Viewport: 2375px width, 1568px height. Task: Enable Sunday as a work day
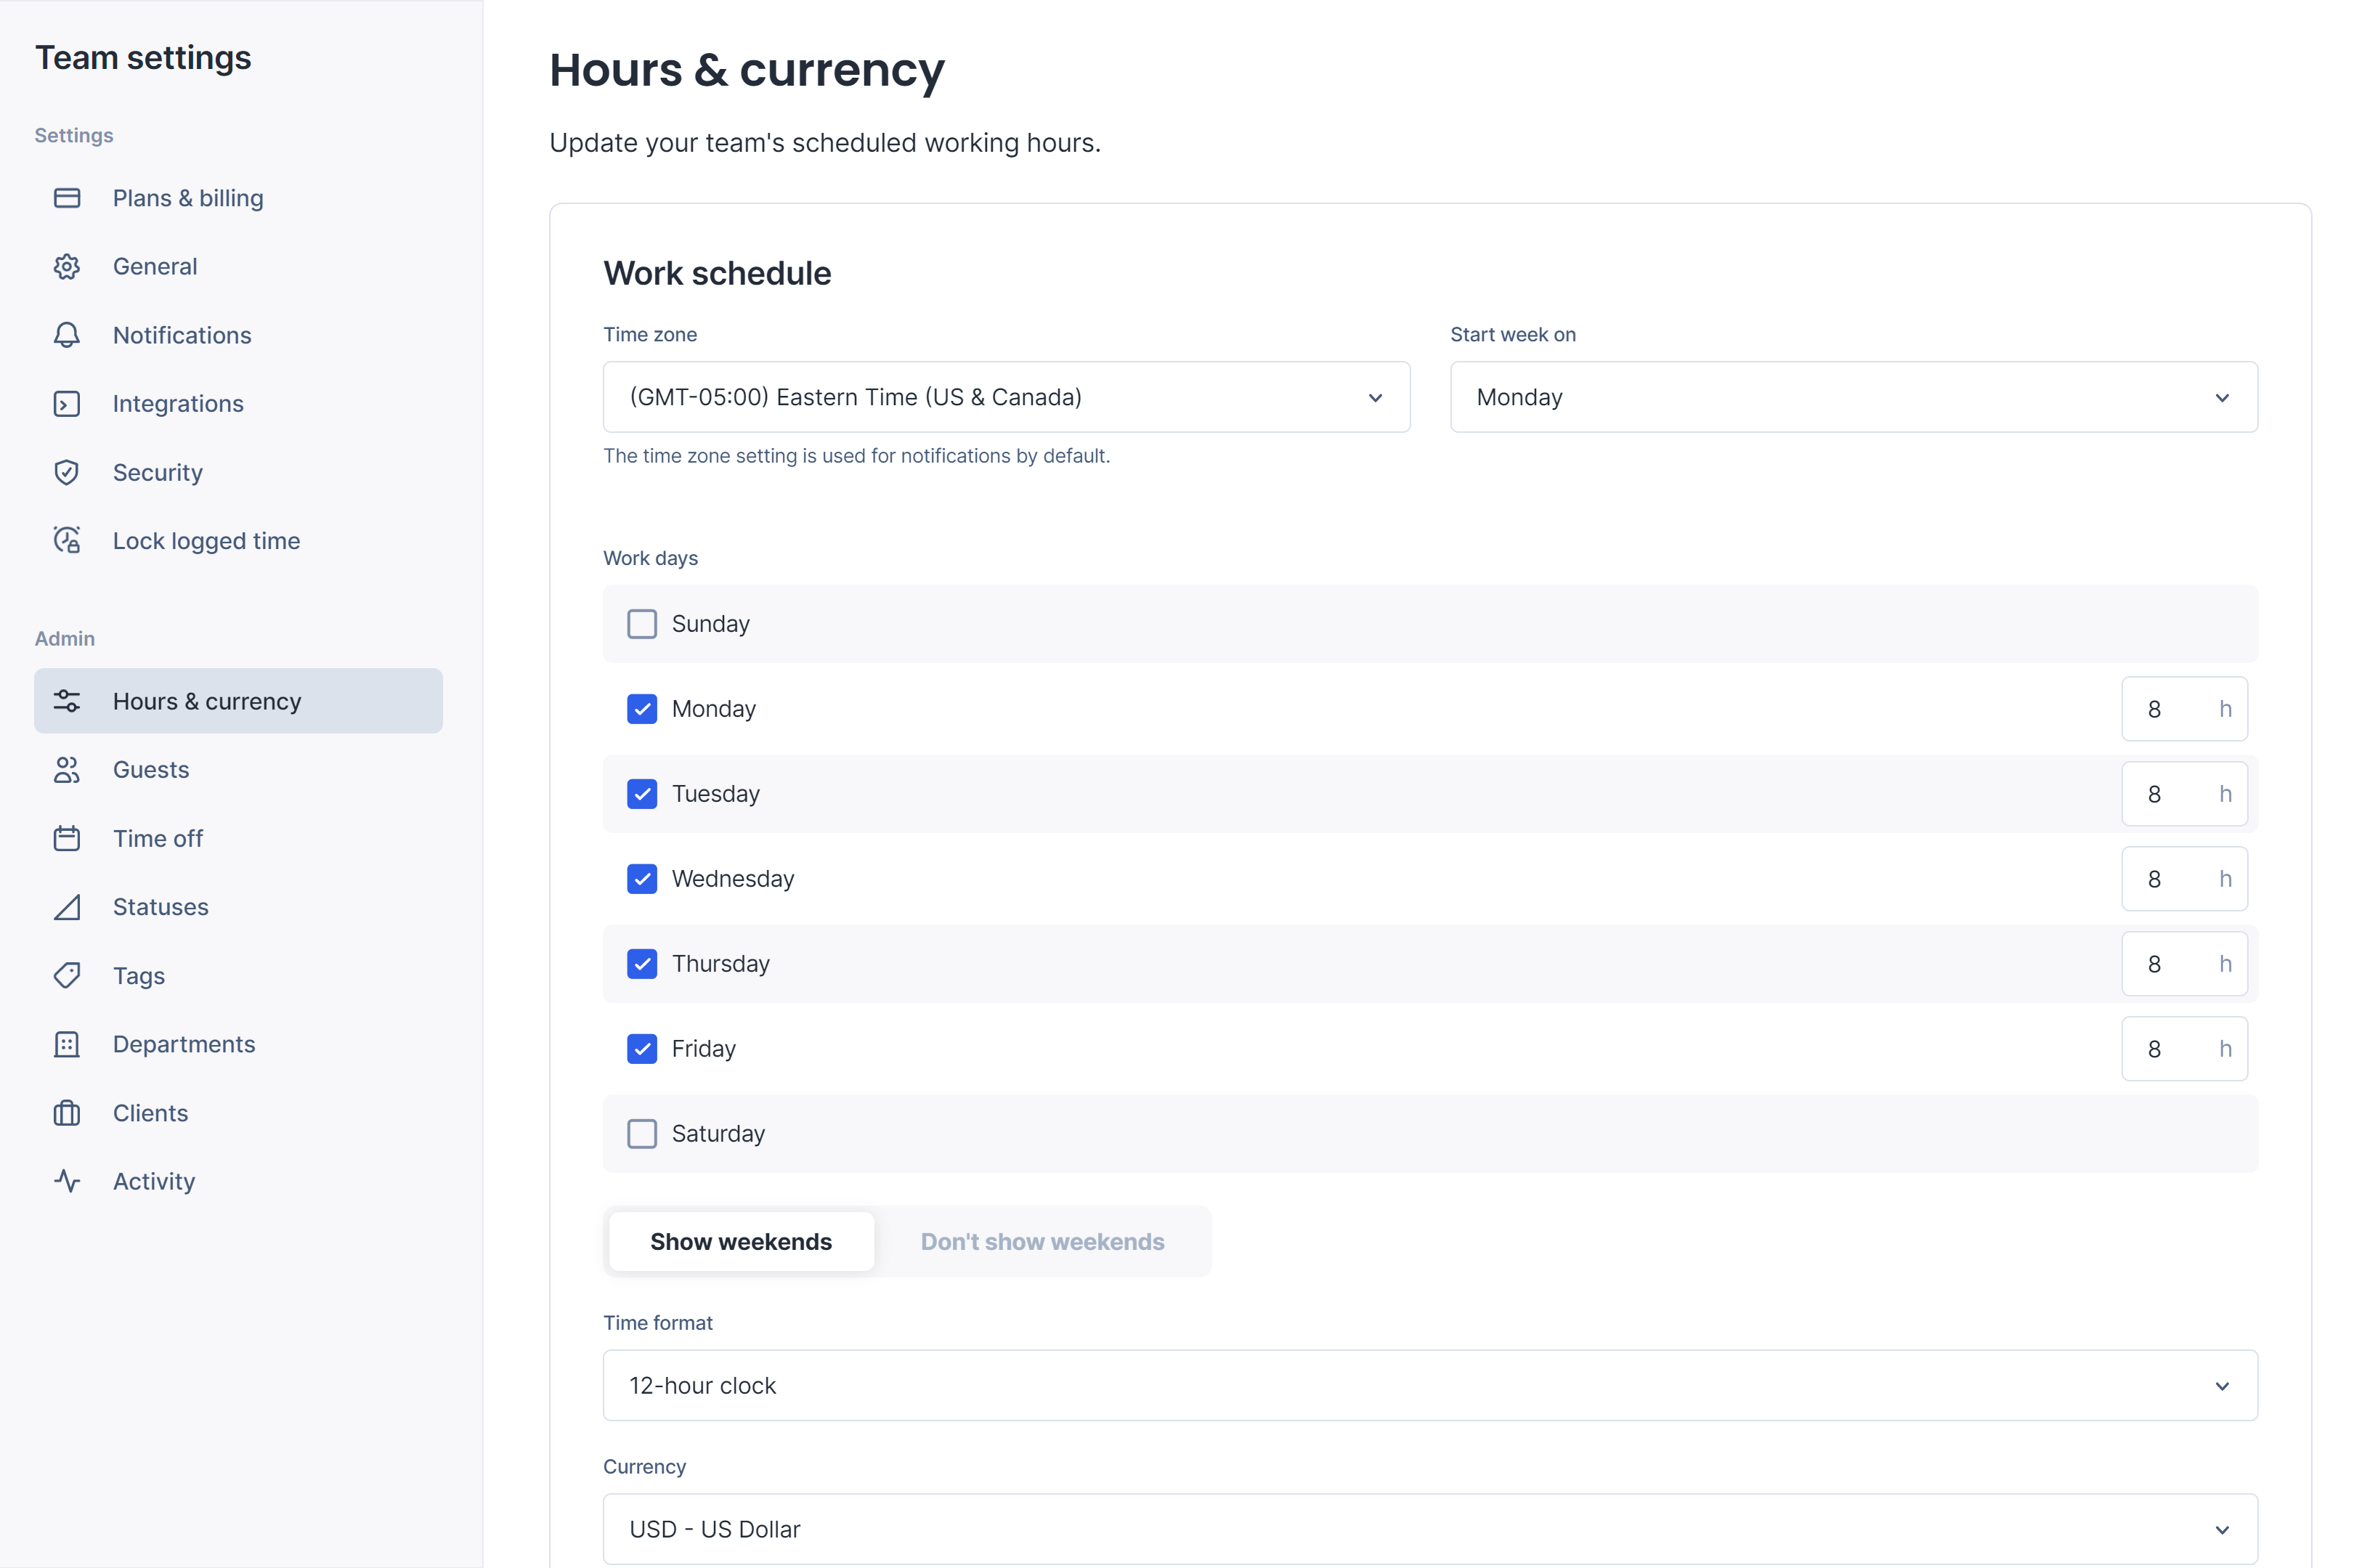tap(642, 624)
